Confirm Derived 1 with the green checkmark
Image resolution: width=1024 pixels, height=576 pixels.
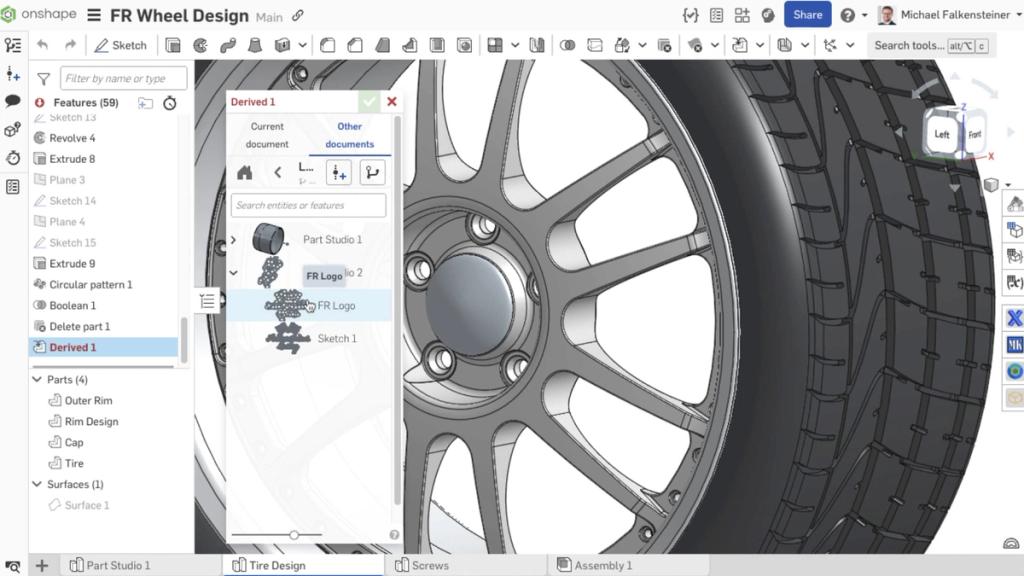click(369, 101)
